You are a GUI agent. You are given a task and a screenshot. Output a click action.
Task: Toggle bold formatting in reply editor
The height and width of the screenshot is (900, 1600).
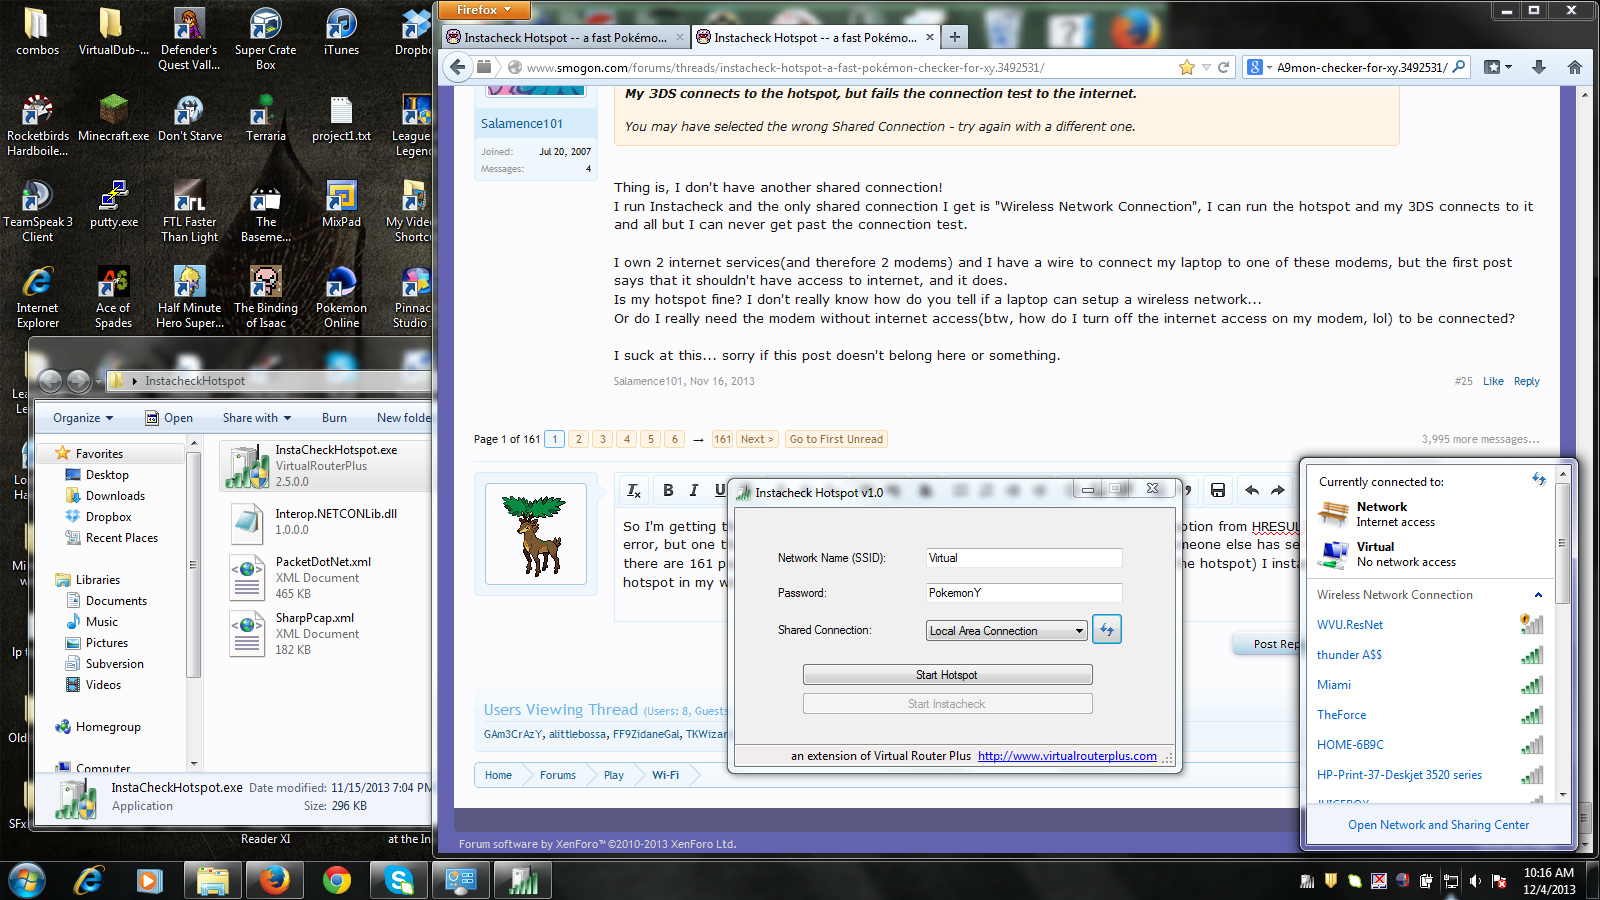[x=668, y=490]
